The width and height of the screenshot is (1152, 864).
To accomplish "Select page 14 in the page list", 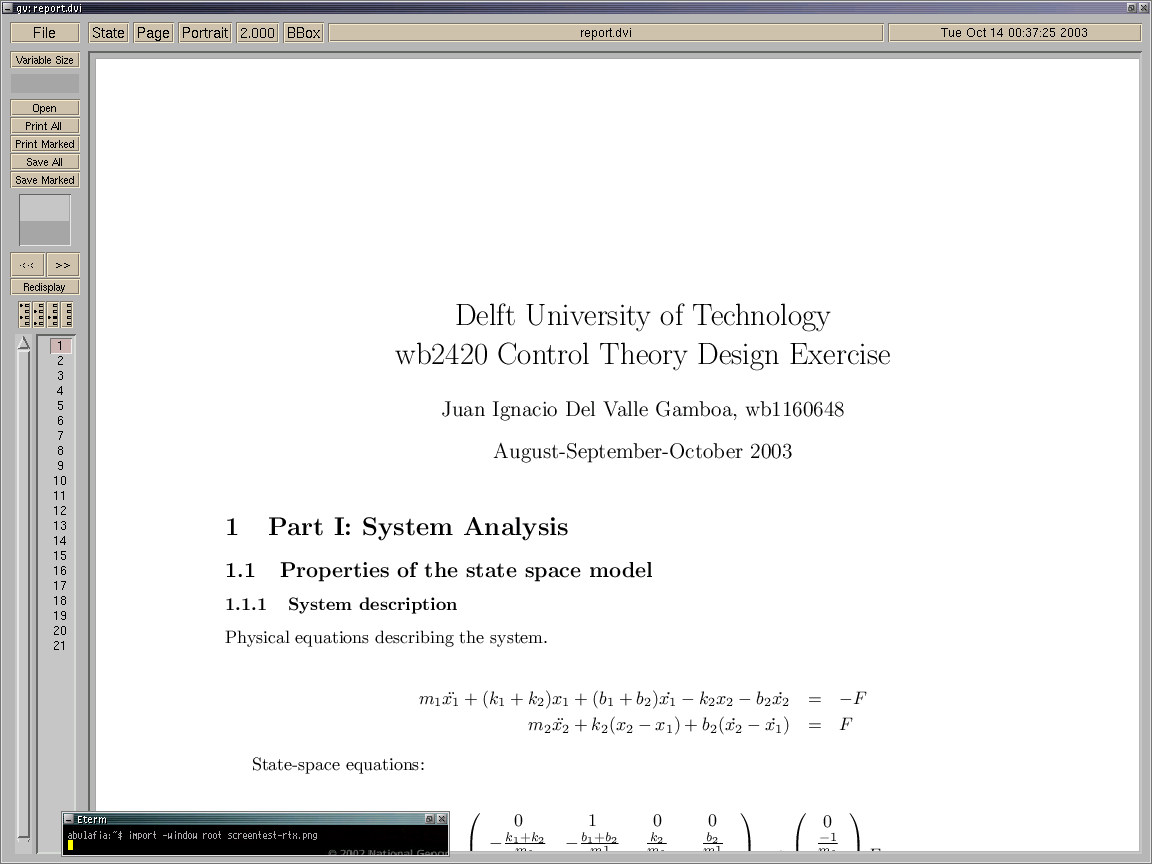I will coord(60,541).
